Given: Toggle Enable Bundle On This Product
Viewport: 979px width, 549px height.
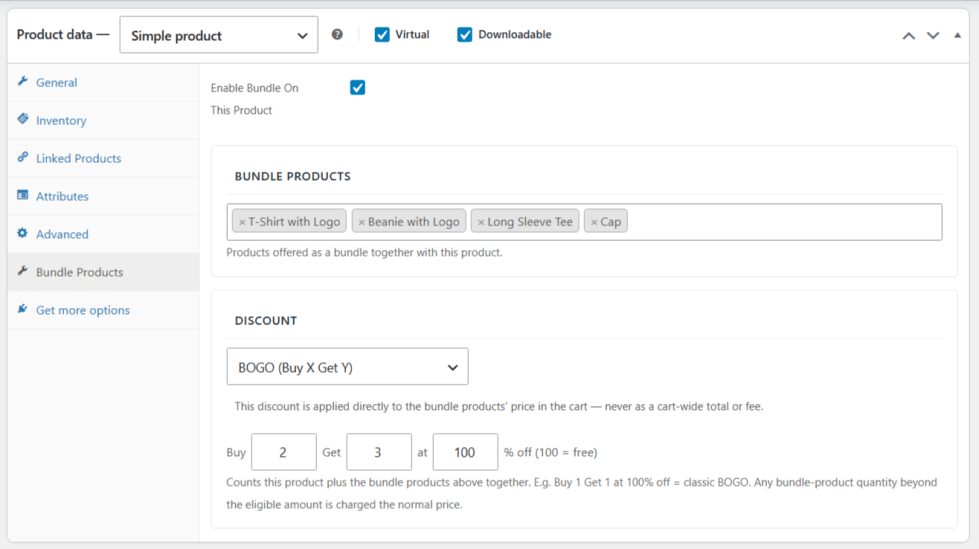Looking at the screenshot, I should pyautogui.click(x=357, y=87).
